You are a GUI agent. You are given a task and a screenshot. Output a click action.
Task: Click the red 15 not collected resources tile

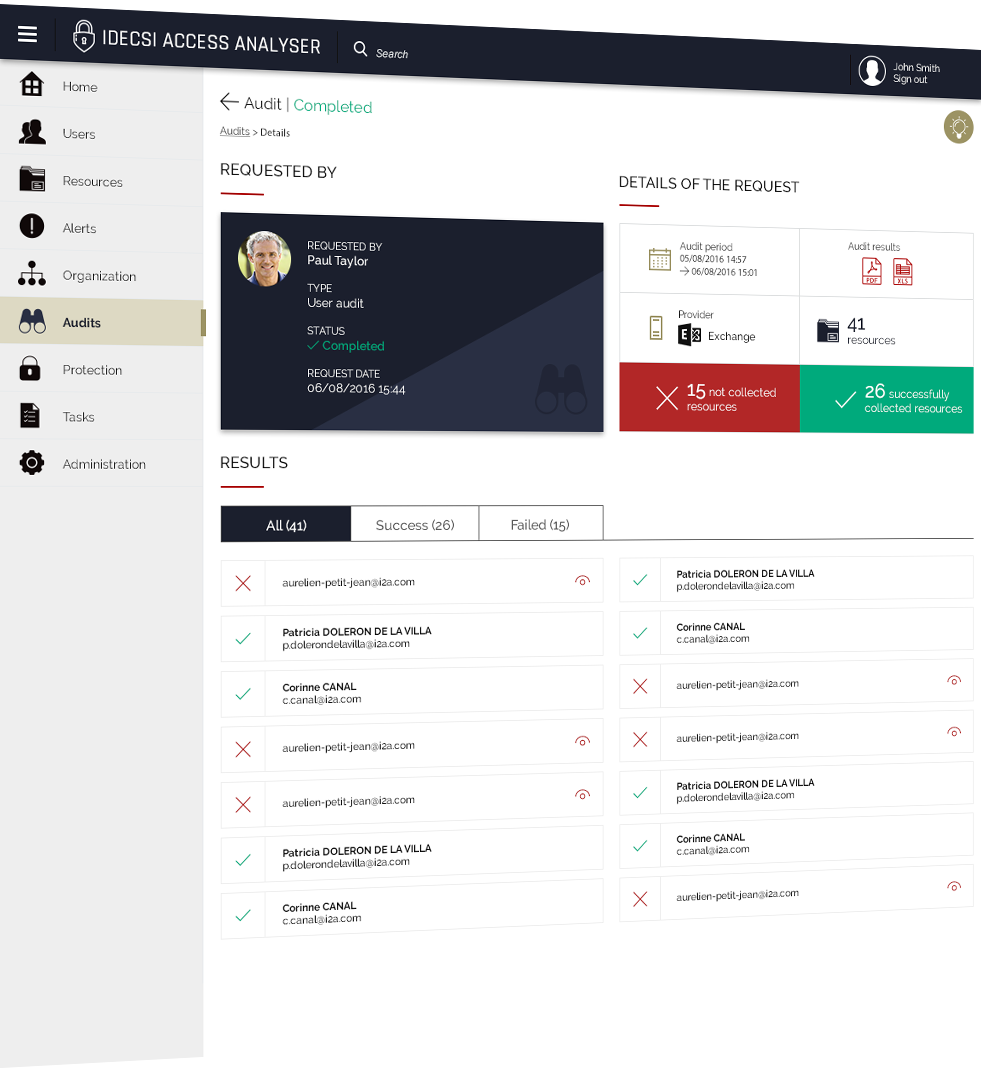click(709, 398)
